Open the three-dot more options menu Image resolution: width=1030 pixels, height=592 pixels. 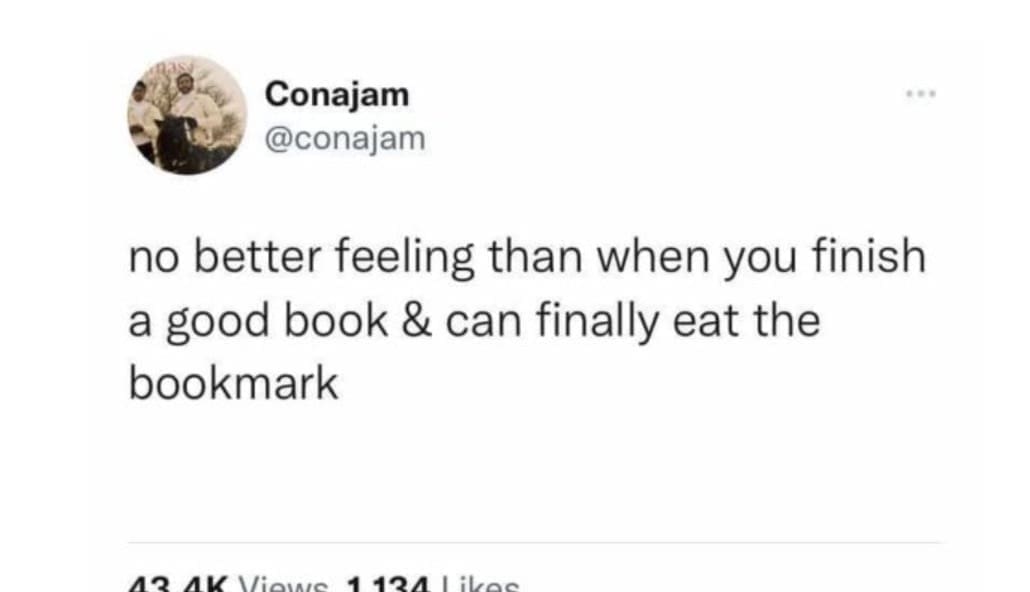click(922, 95)
